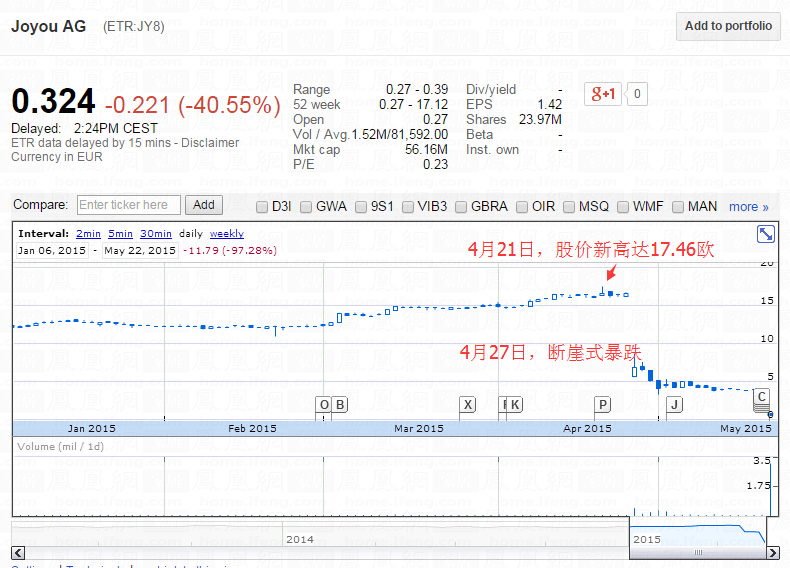The height and width of the screenshot is (568, 790).
Task: Open news marker B on the chart
Action: pos(340,405)
